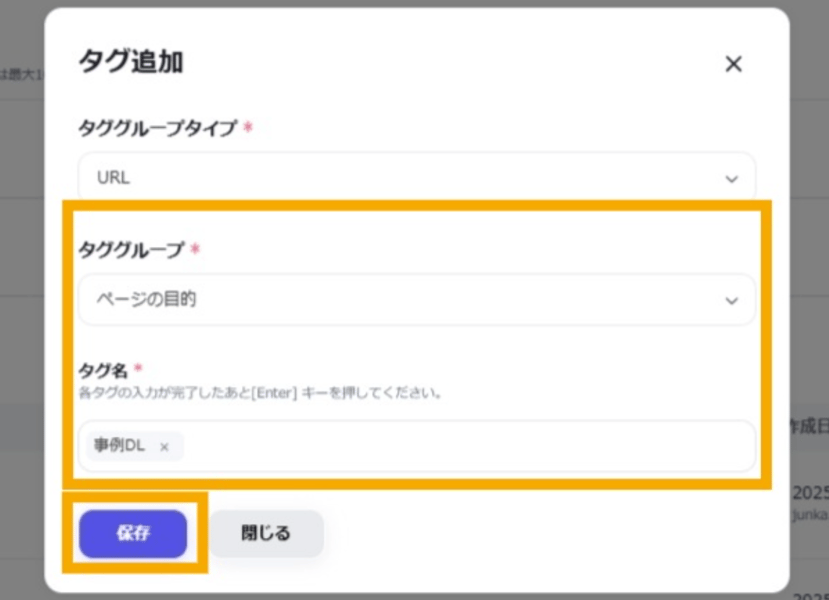Click the red asterisk beside タググループタイプ

[248, 128]
